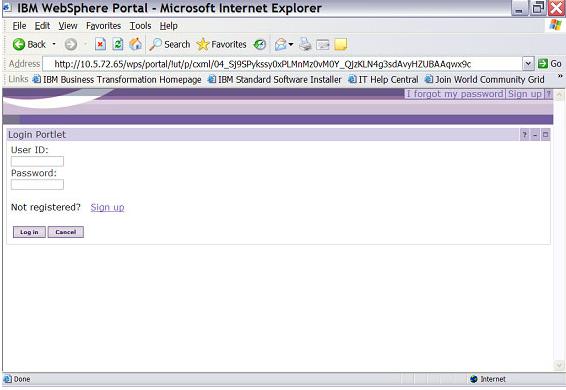
Task: Click Sign up in the top banner
Action: coord(524,94)
